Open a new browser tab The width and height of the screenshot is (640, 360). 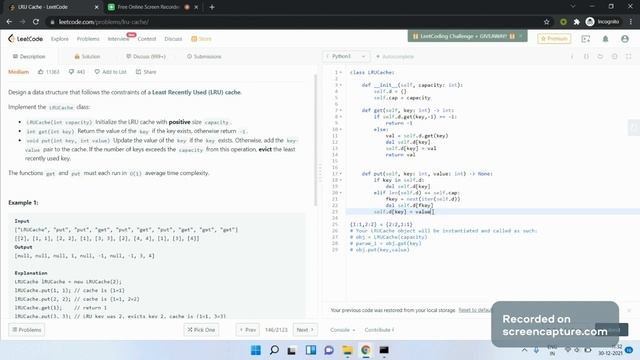[212, 7]
